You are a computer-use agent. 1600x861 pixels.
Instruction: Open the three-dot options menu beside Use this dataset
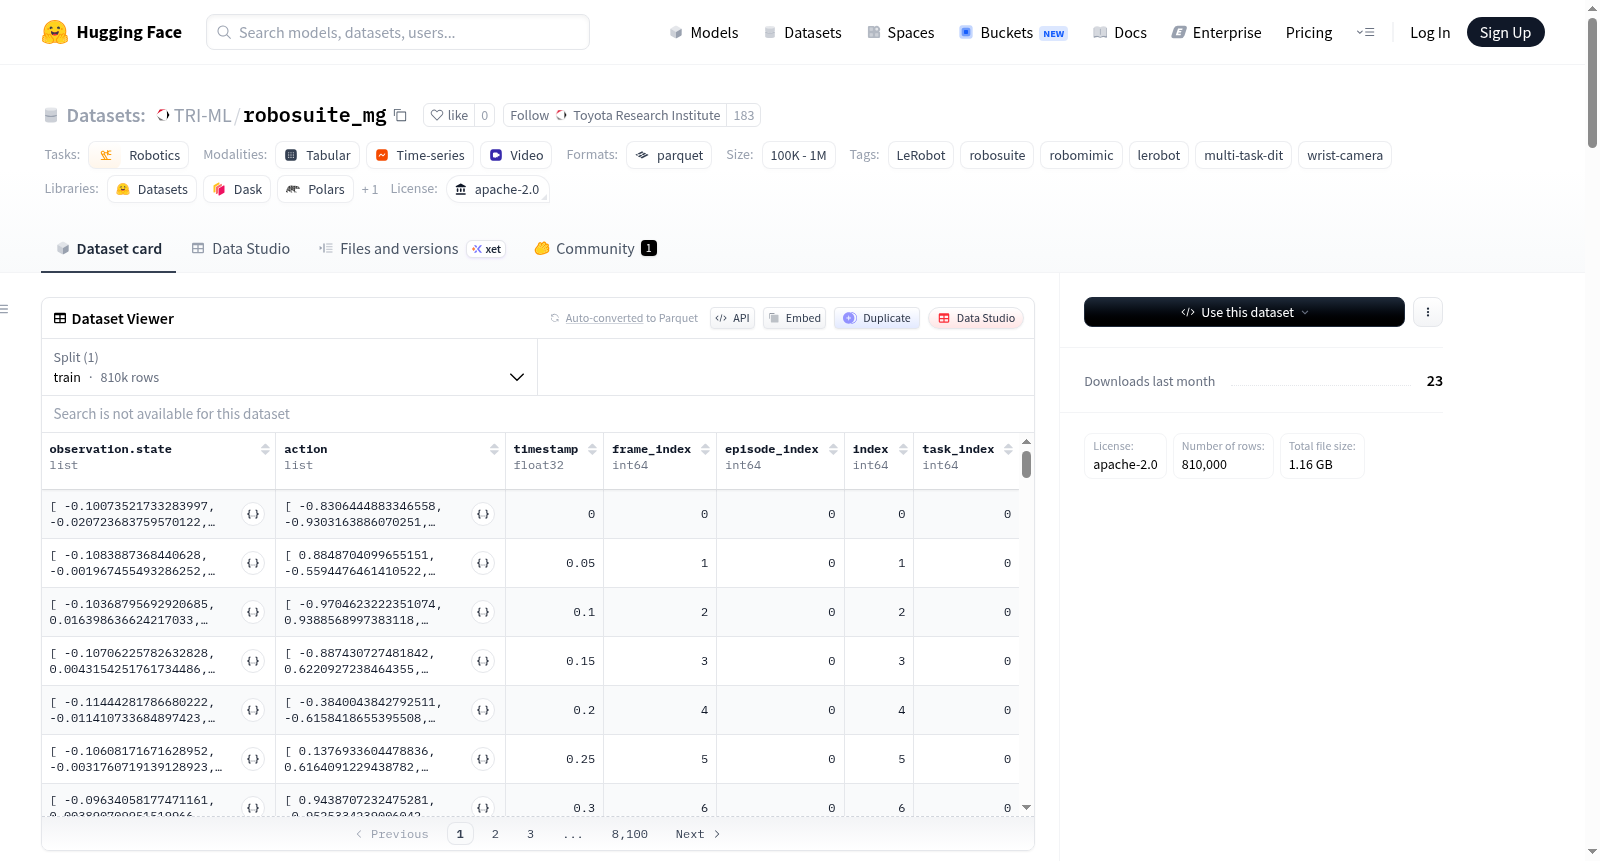pyautogui.click(x=1427, y=312)
